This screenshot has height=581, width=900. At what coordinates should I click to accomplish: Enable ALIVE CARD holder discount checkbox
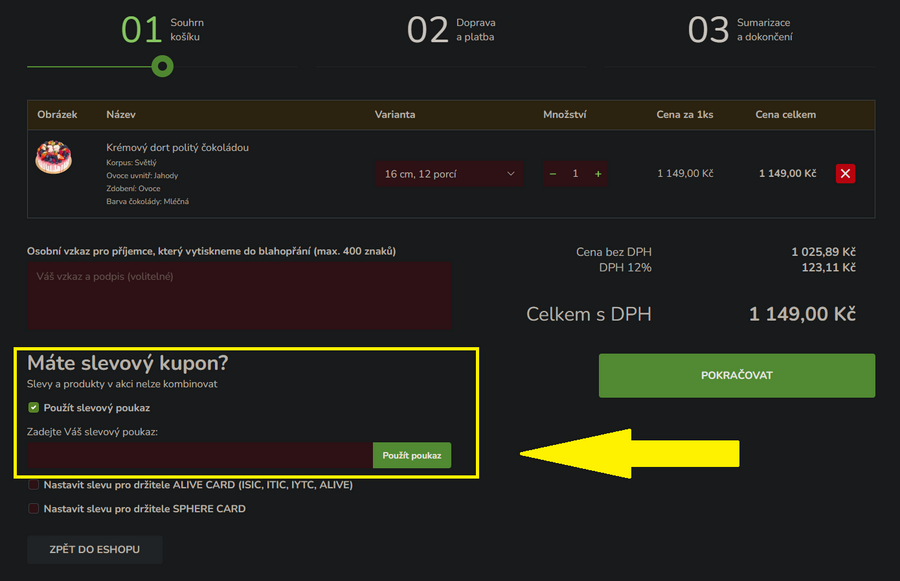point(34,485)
